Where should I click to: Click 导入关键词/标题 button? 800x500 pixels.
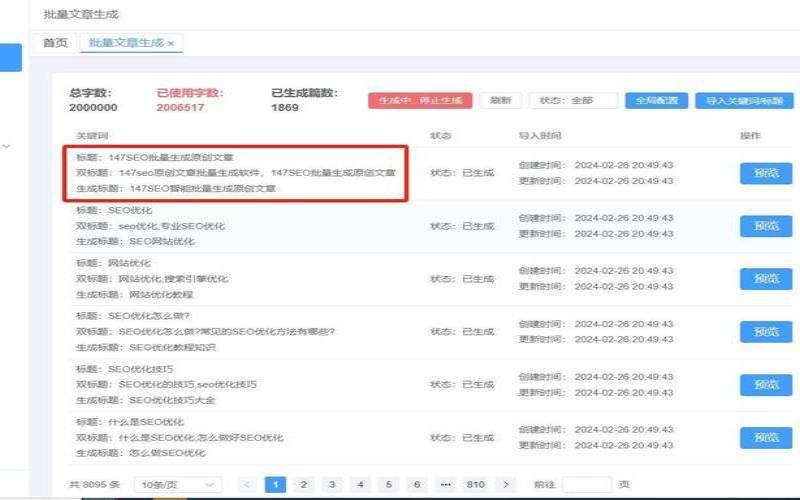pyautogui.click(x=744, y=101)
